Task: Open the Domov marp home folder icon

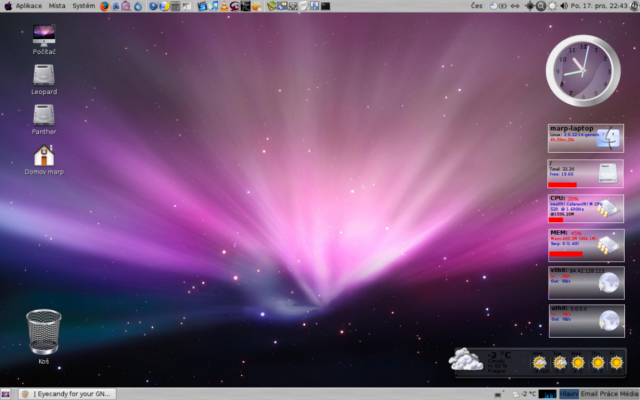Action: point(44,160)
